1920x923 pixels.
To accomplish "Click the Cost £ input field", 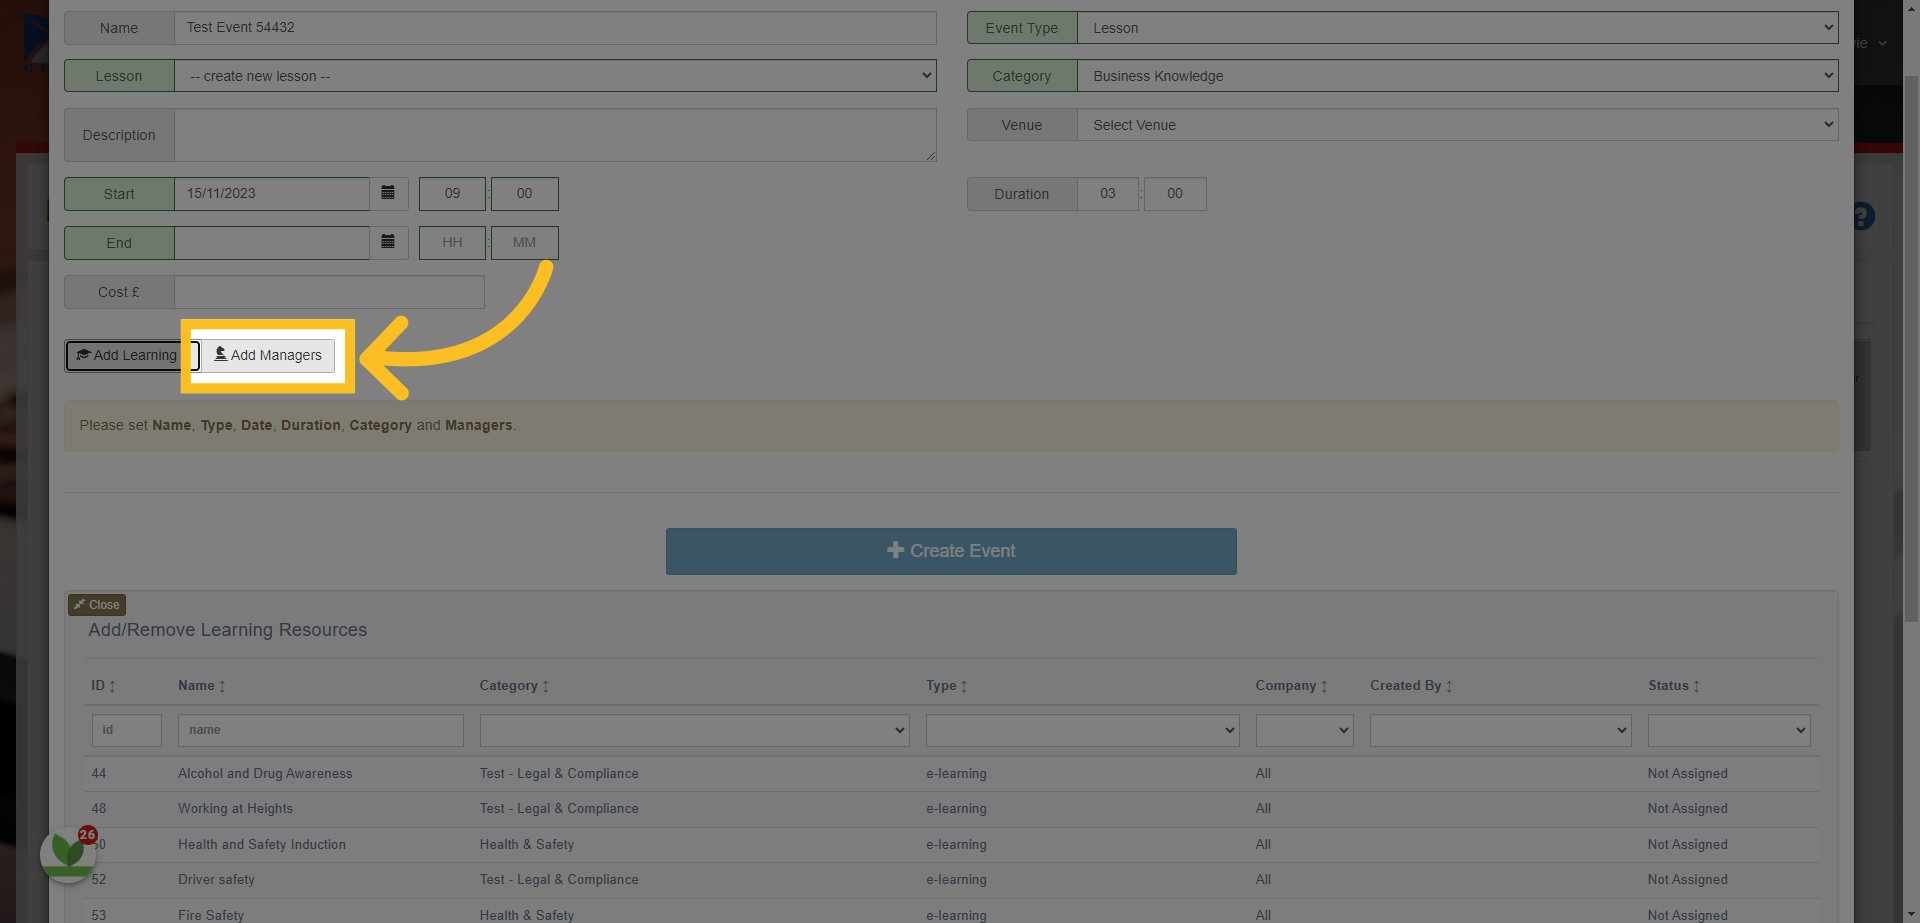I will [329, 292].
